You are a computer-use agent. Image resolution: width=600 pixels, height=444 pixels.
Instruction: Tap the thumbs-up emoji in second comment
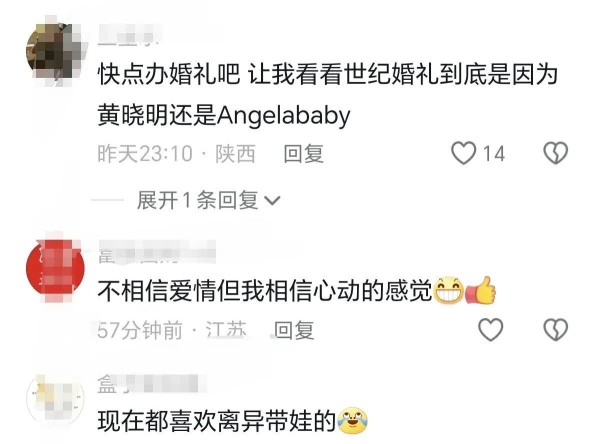pyautogui.click(x=481, y=290)
